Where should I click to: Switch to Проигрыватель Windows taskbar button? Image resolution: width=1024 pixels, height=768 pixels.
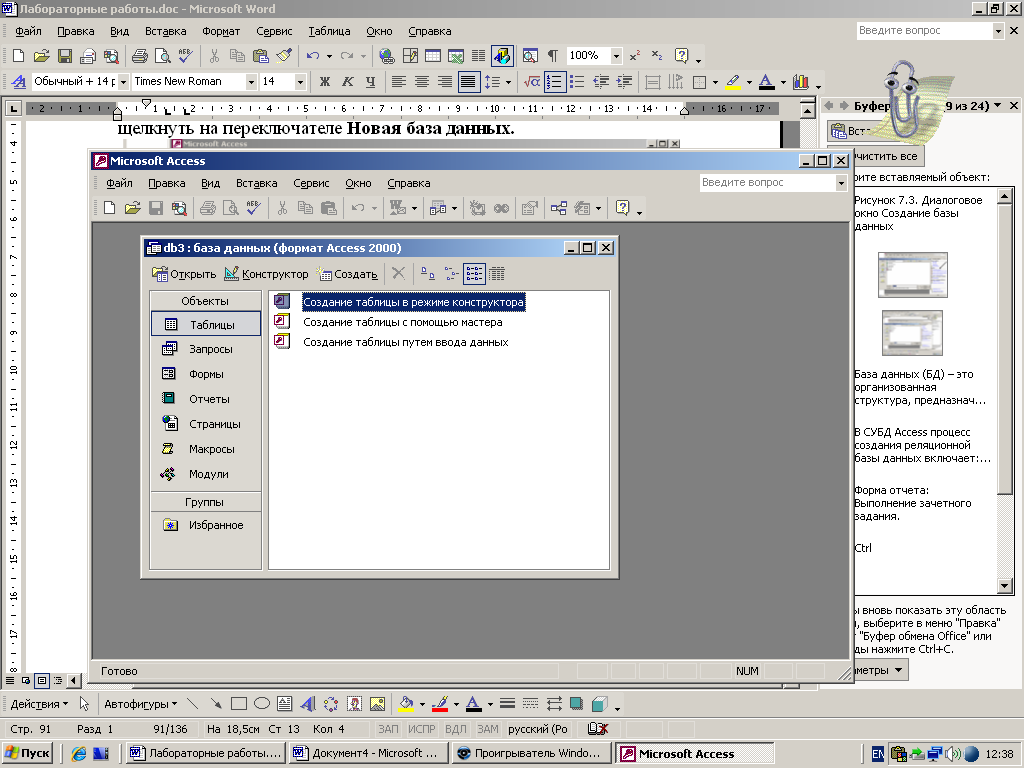[530, 753]
